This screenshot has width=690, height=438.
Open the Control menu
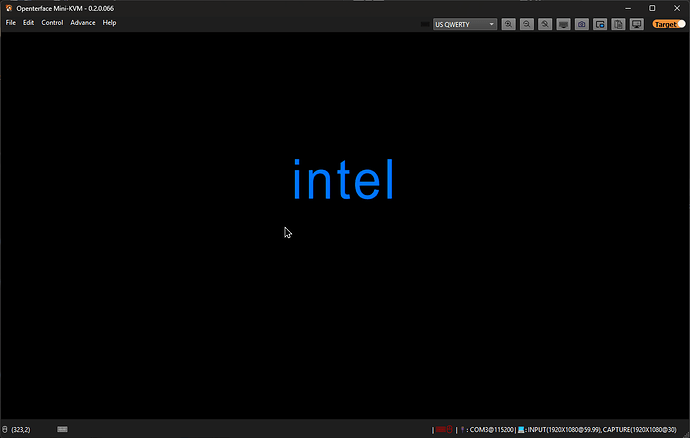[52, 22]
